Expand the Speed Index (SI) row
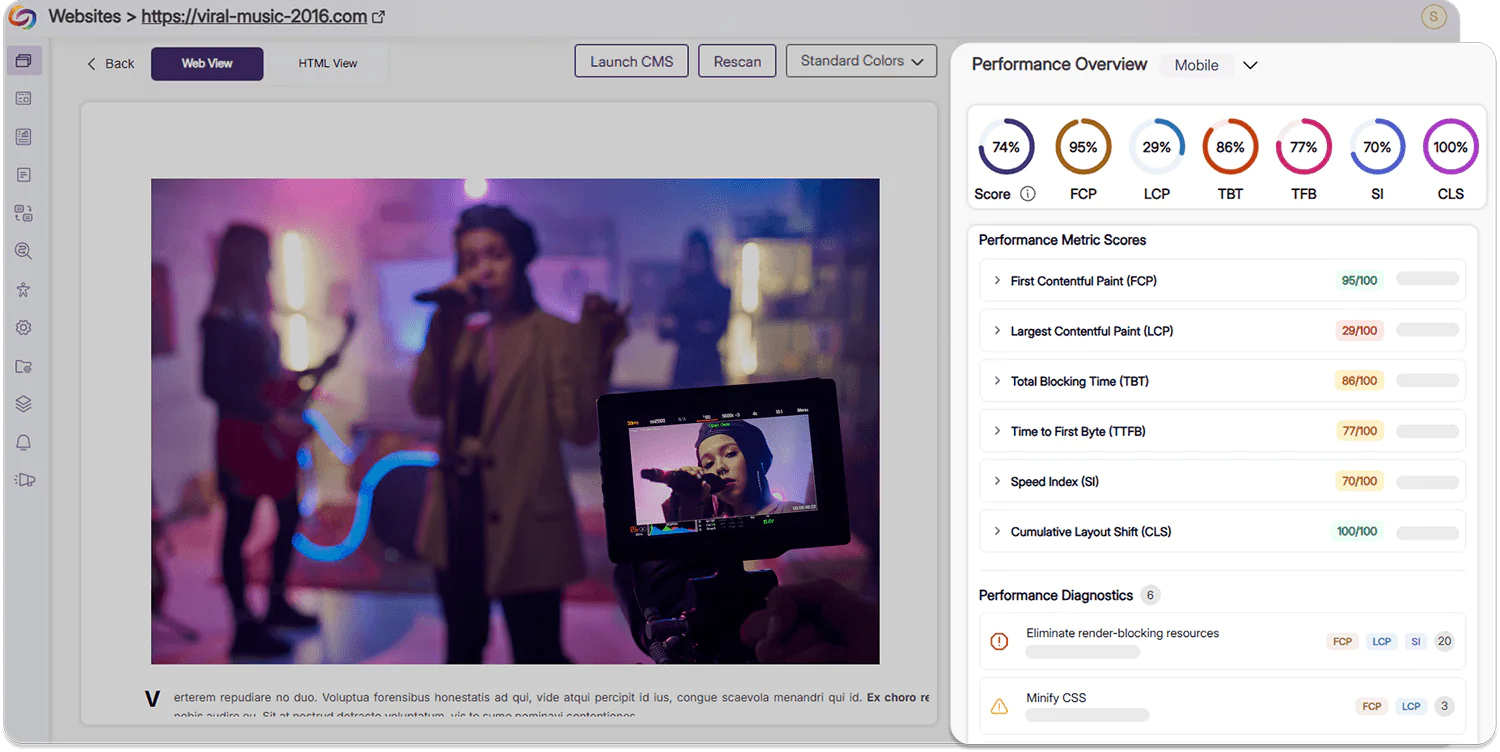This screenshot has width=1500, height=752. pos(1222,481)
